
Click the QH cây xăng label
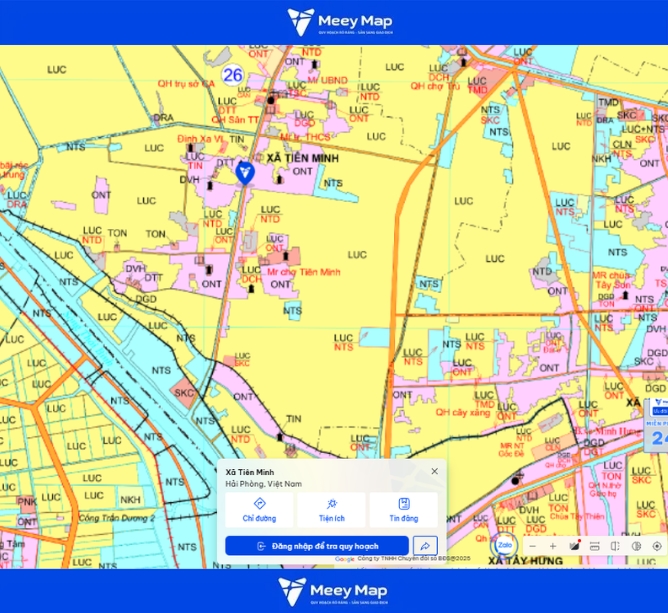[x=463, y=412]
